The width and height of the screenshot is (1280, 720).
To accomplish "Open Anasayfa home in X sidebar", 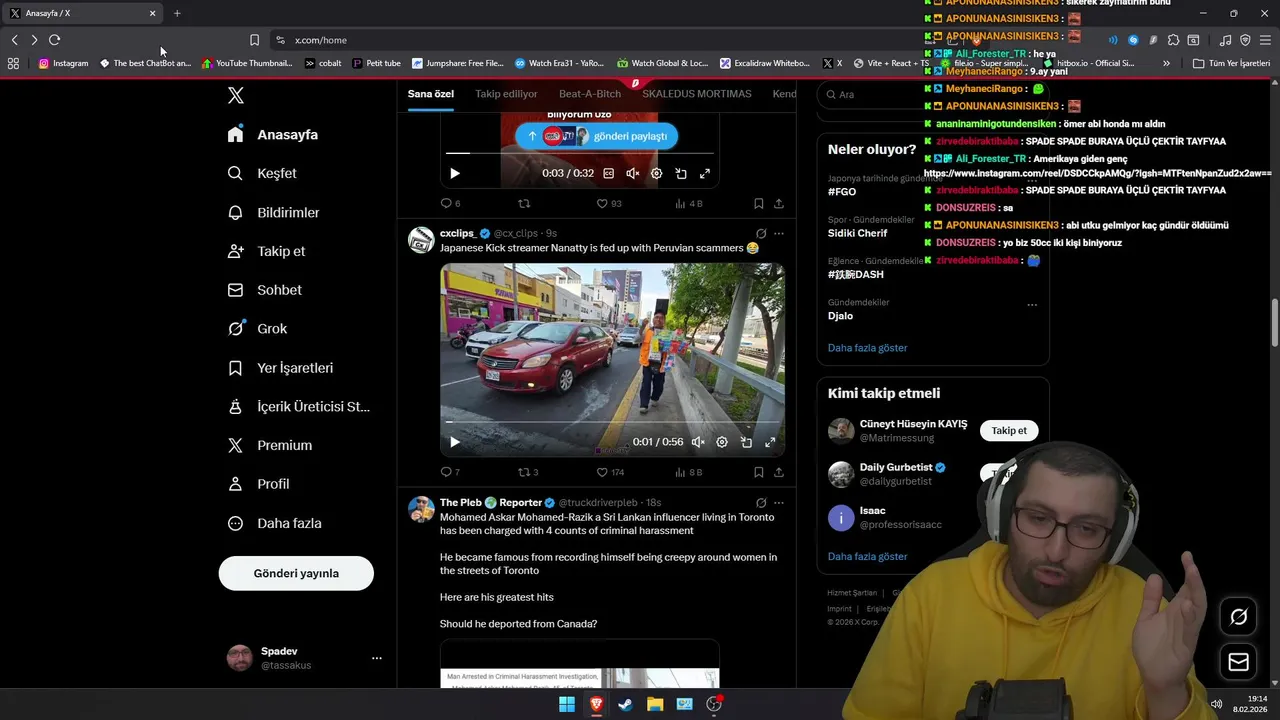I will tap(272, 134).
